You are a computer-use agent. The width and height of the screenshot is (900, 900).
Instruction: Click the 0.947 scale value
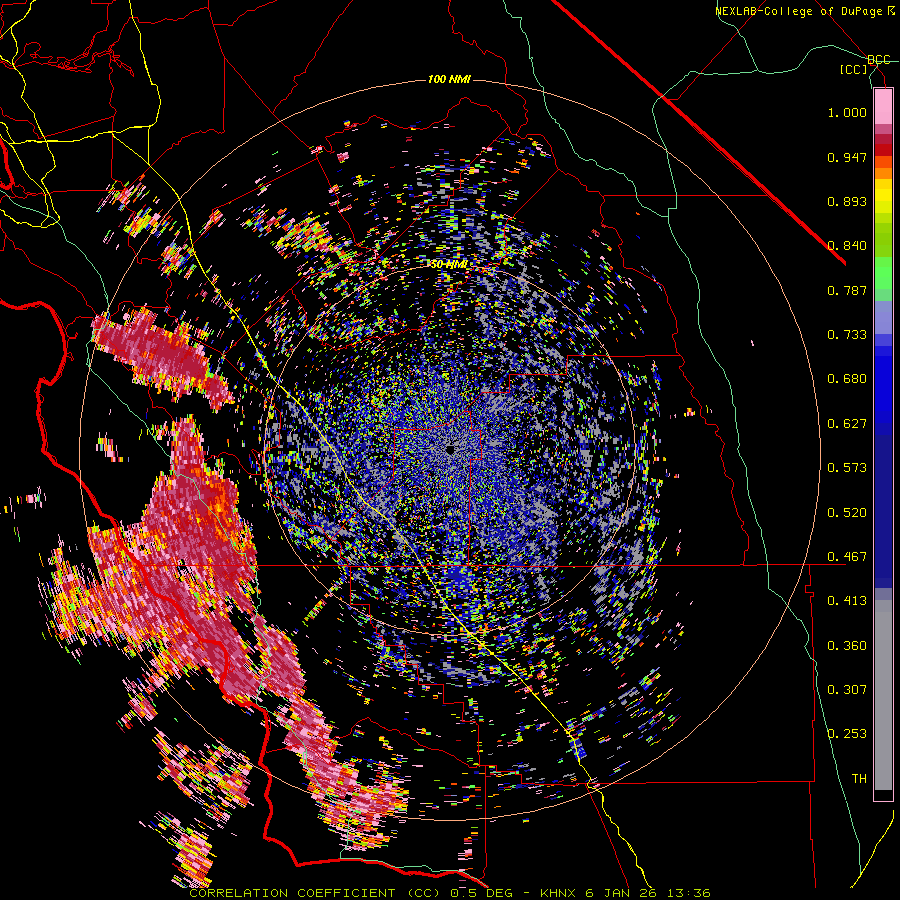[x=847, y=157]
